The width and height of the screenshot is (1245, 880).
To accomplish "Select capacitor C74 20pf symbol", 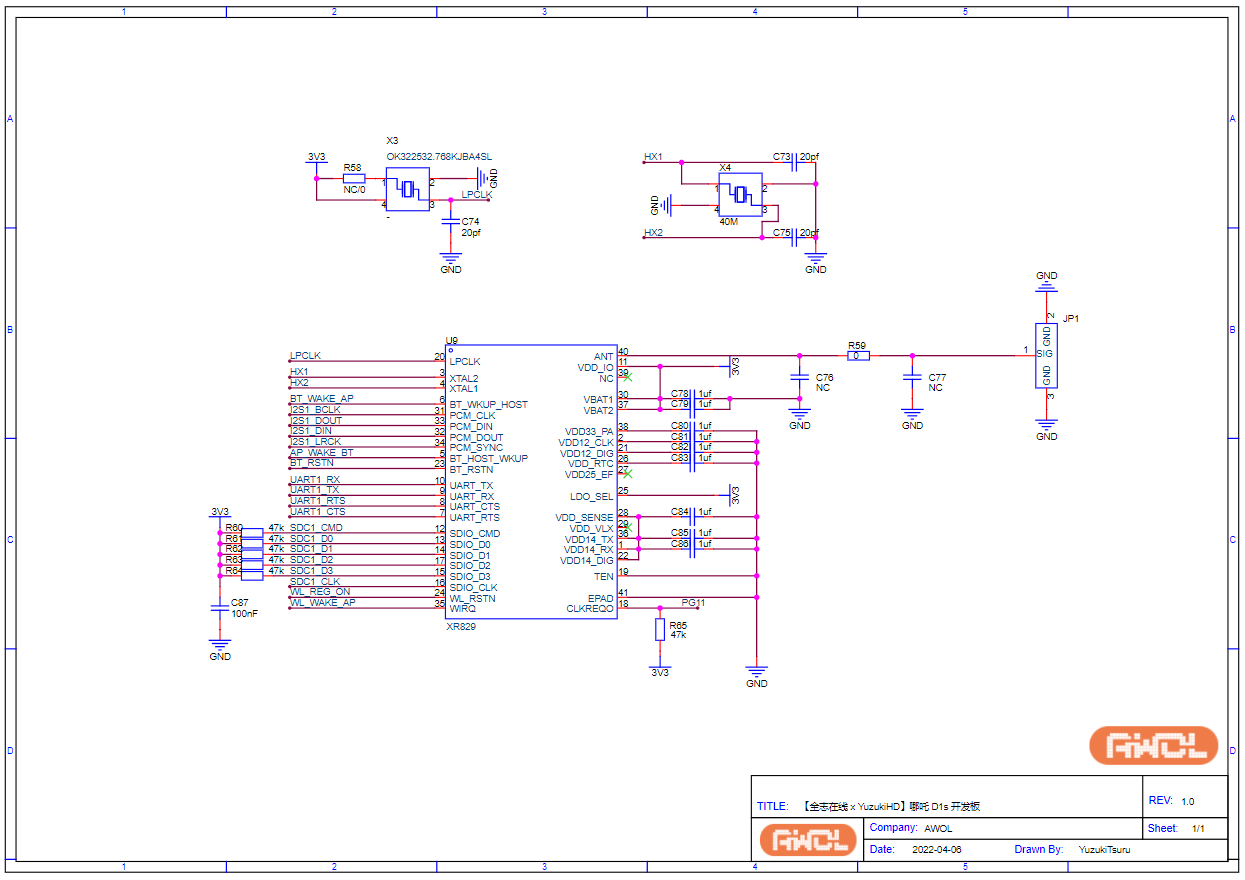I will tap(451, 221).
